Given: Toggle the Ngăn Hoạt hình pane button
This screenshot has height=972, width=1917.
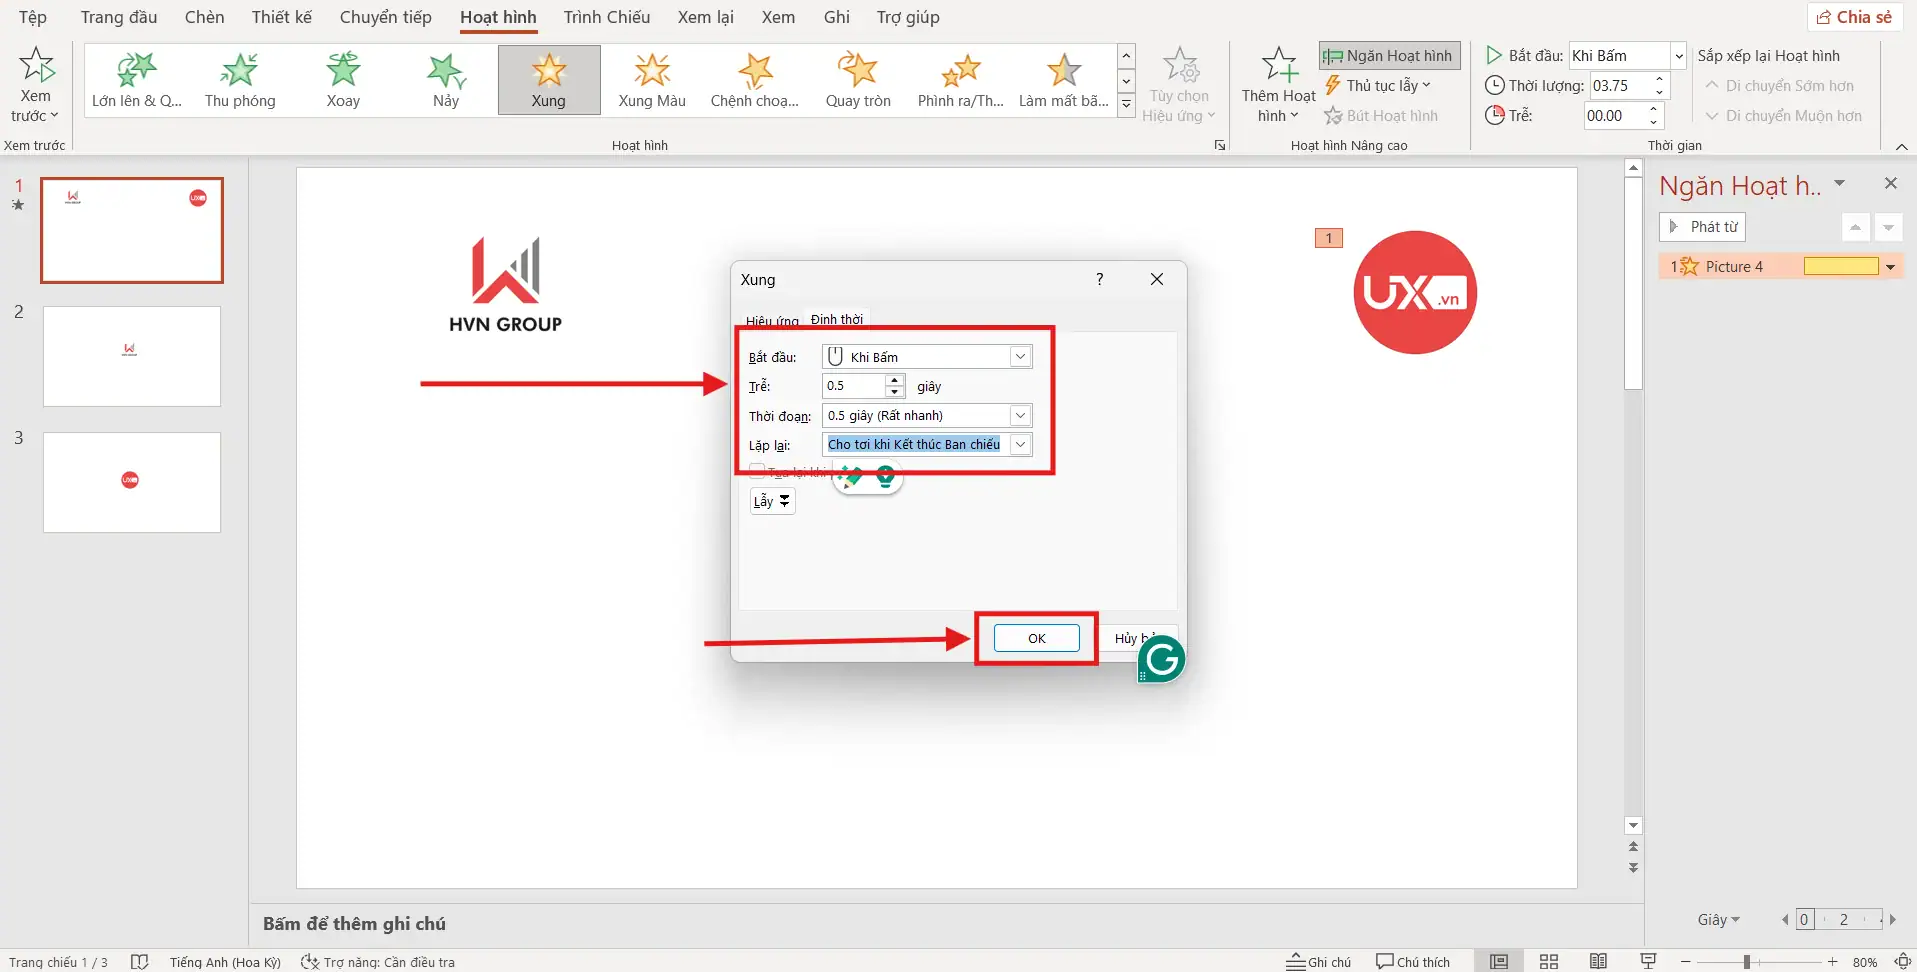Looking at the screenshot, I should point(1389,56).
